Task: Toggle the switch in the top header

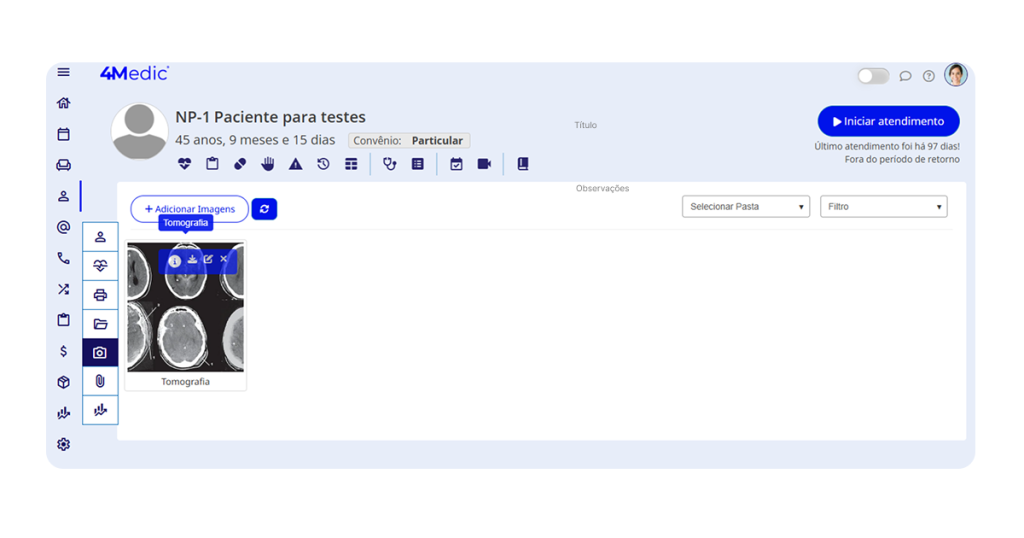Action: click(872, 76)
